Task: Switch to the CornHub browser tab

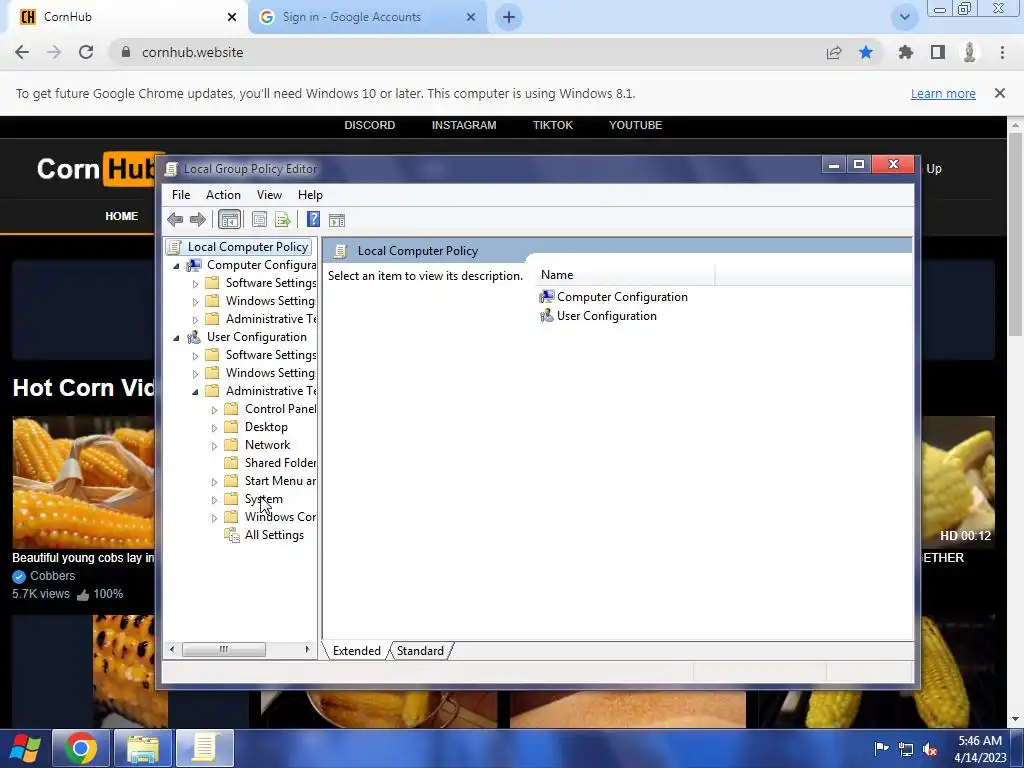Action: coord(127,17)
